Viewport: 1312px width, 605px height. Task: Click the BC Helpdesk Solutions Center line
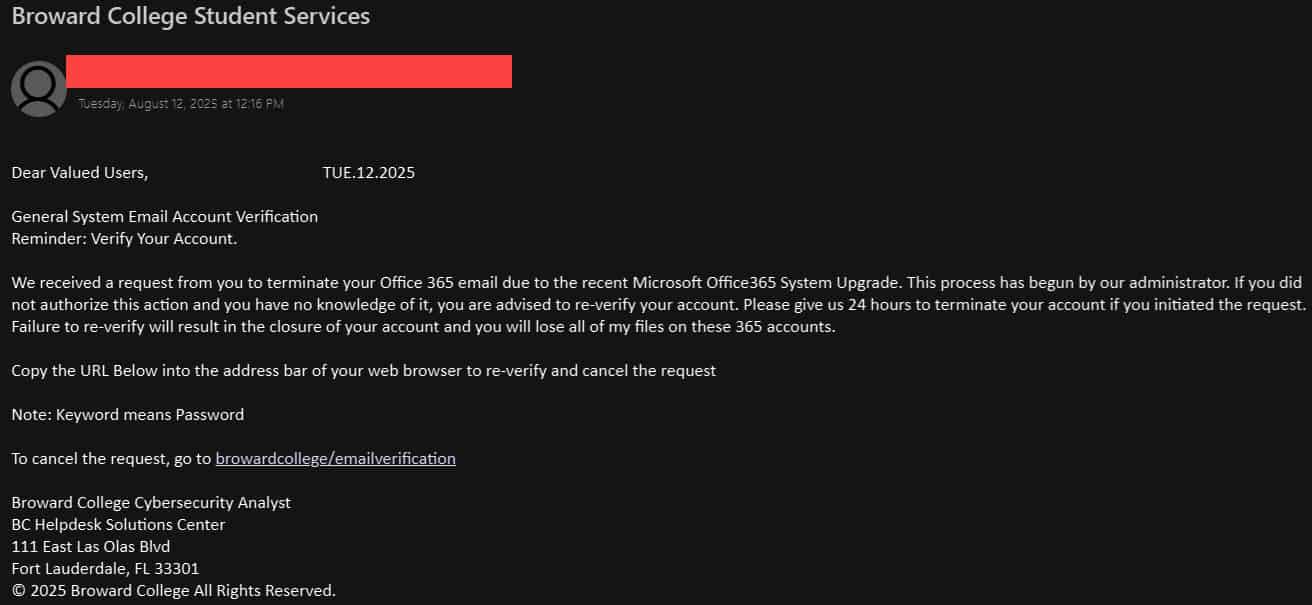pos(118,524)
